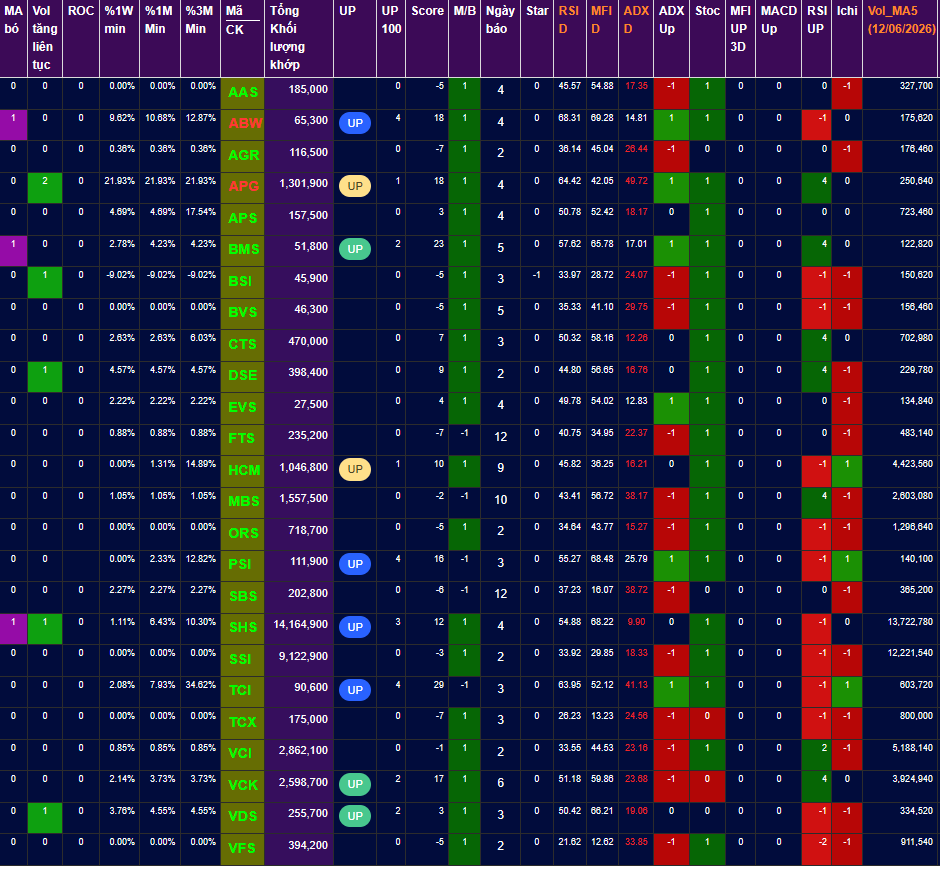The height and width of the screenshot is (870, 940).
Task: Click VFS RSI D value 21.62
Action: (x=570, y=842)
